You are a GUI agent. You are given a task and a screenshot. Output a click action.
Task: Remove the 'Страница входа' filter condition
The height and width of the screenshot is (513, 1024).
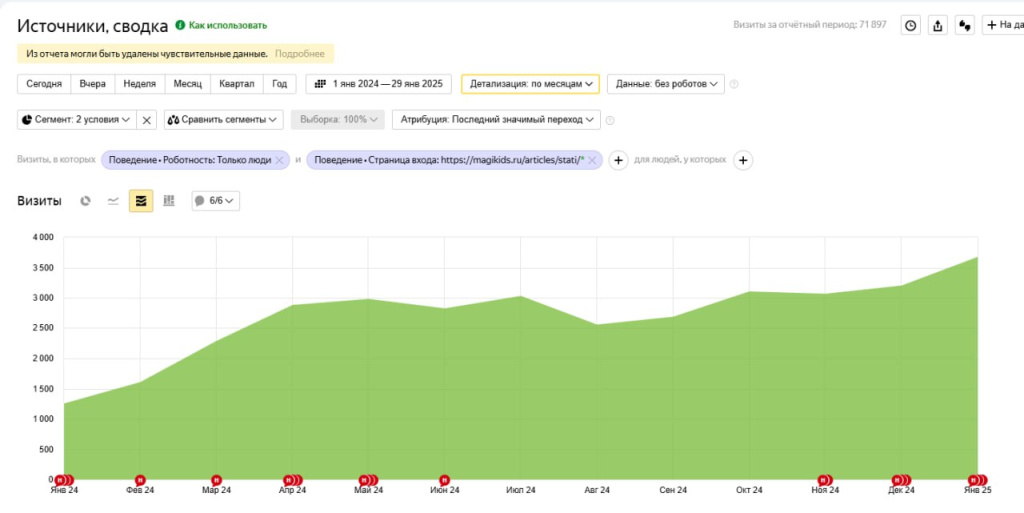click(592, 160)
